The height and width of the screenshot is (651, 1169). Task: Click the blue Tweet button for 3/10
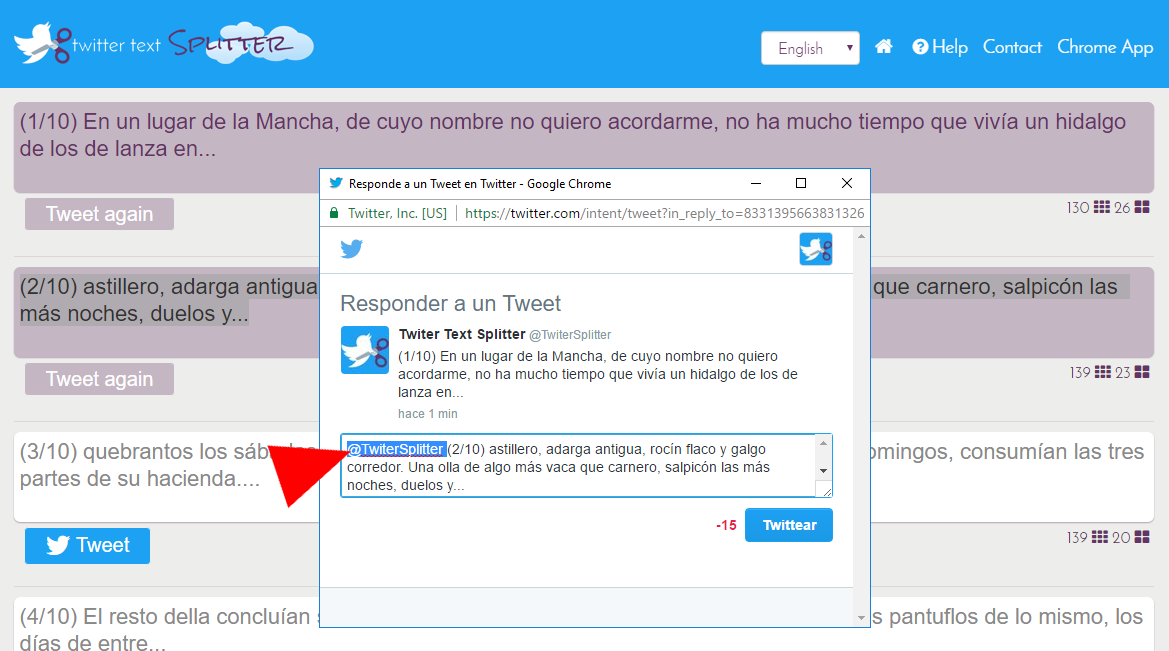pos(87,545)
